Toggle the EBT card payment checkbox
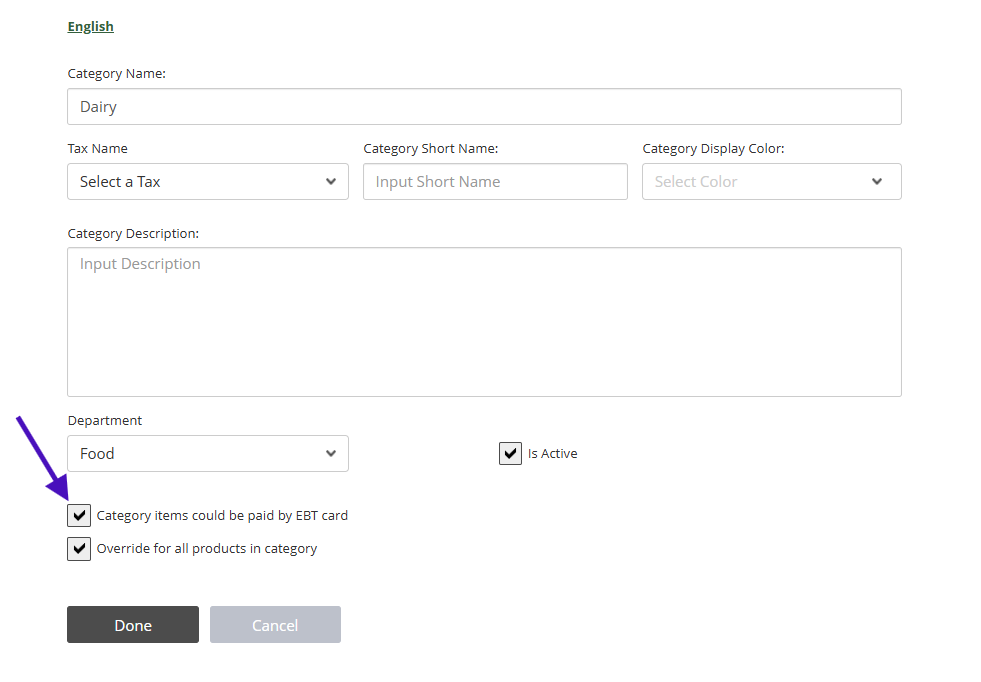Viewport: 981px width, 682px height. 79,516
